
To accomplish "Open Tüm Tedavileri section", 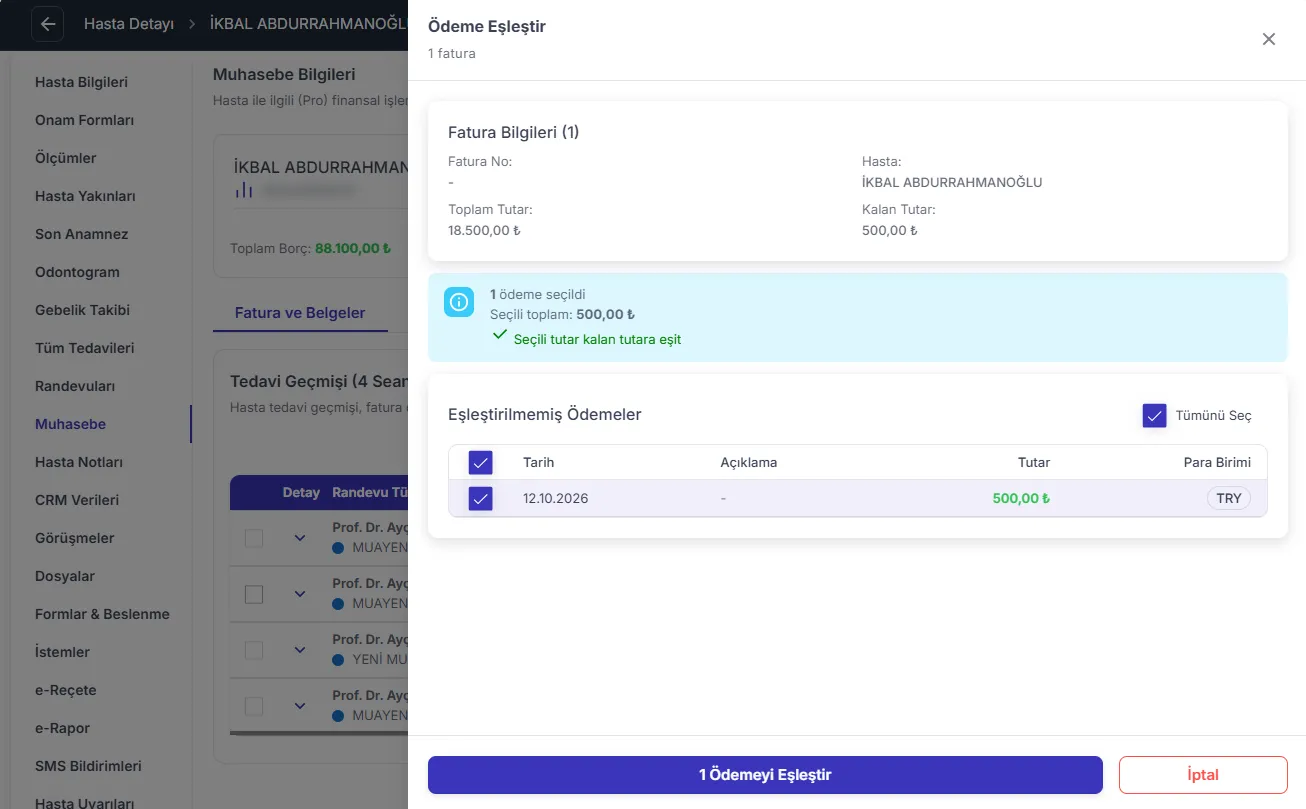I will click(84, 348).
